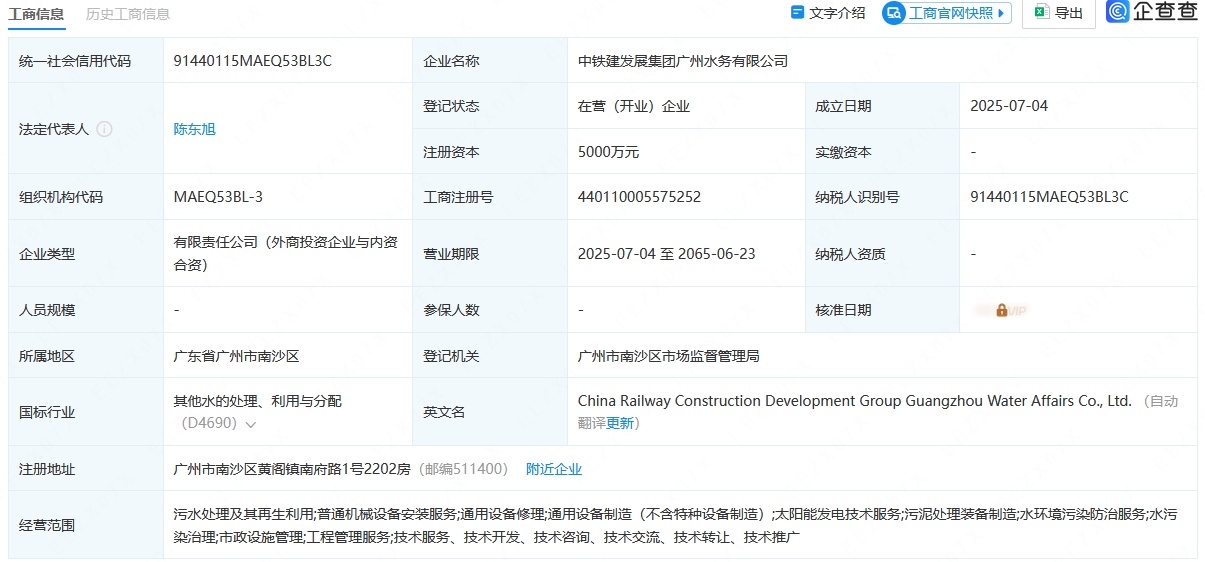Export data with 导出 button
1205x562 pixels.
pos(1058,13)
